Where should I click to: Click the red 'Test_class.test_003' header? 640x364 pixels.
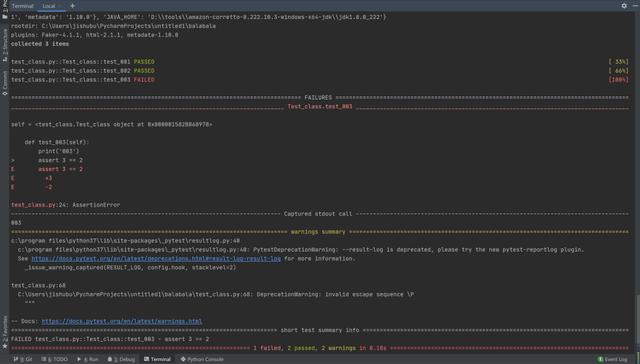(x=320, y=107)
